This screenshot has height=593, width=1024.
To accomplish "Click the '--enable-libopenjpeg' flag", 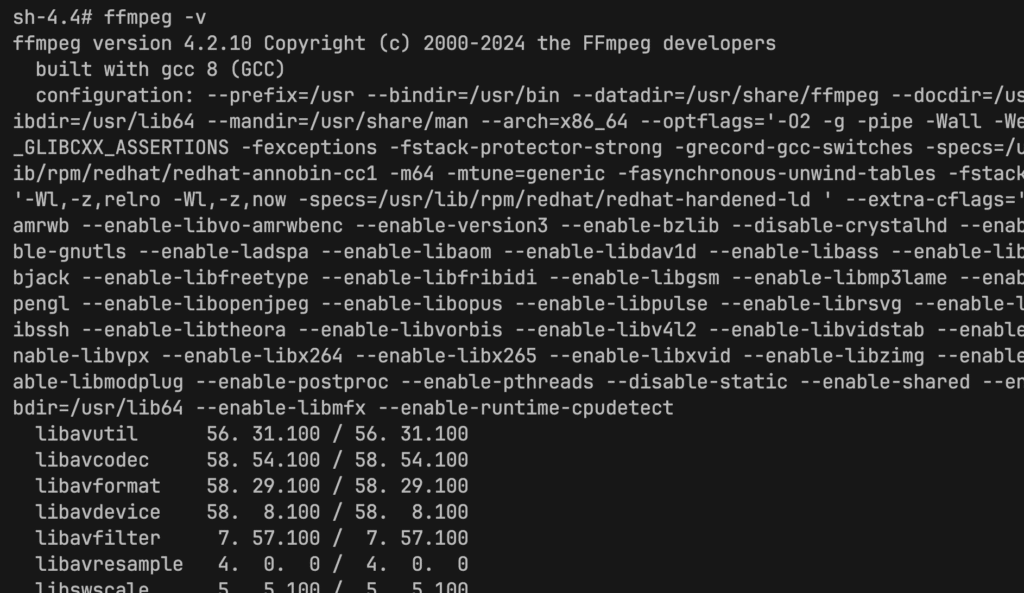I will [x=195, y=304].
